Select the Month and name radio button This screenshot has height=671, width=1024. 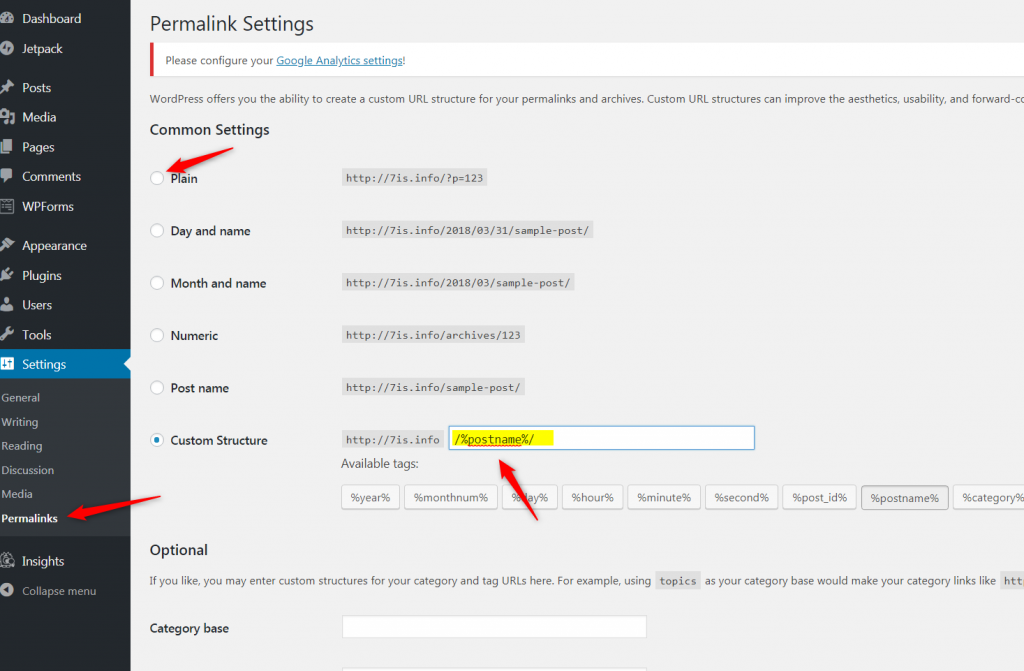(157, 283)
